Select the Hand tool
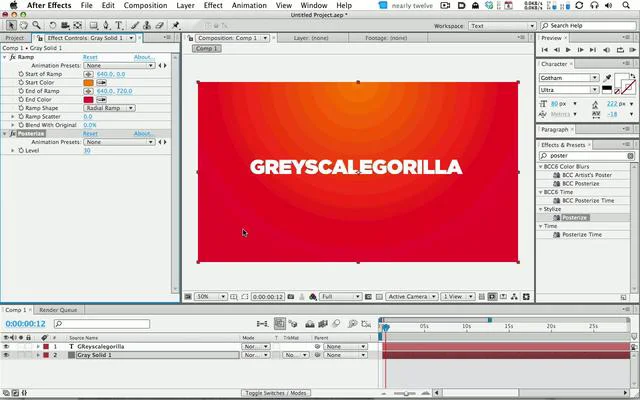The height and width of the screenshot is (400, 640). pyautogui.click(x=24, y=25)
